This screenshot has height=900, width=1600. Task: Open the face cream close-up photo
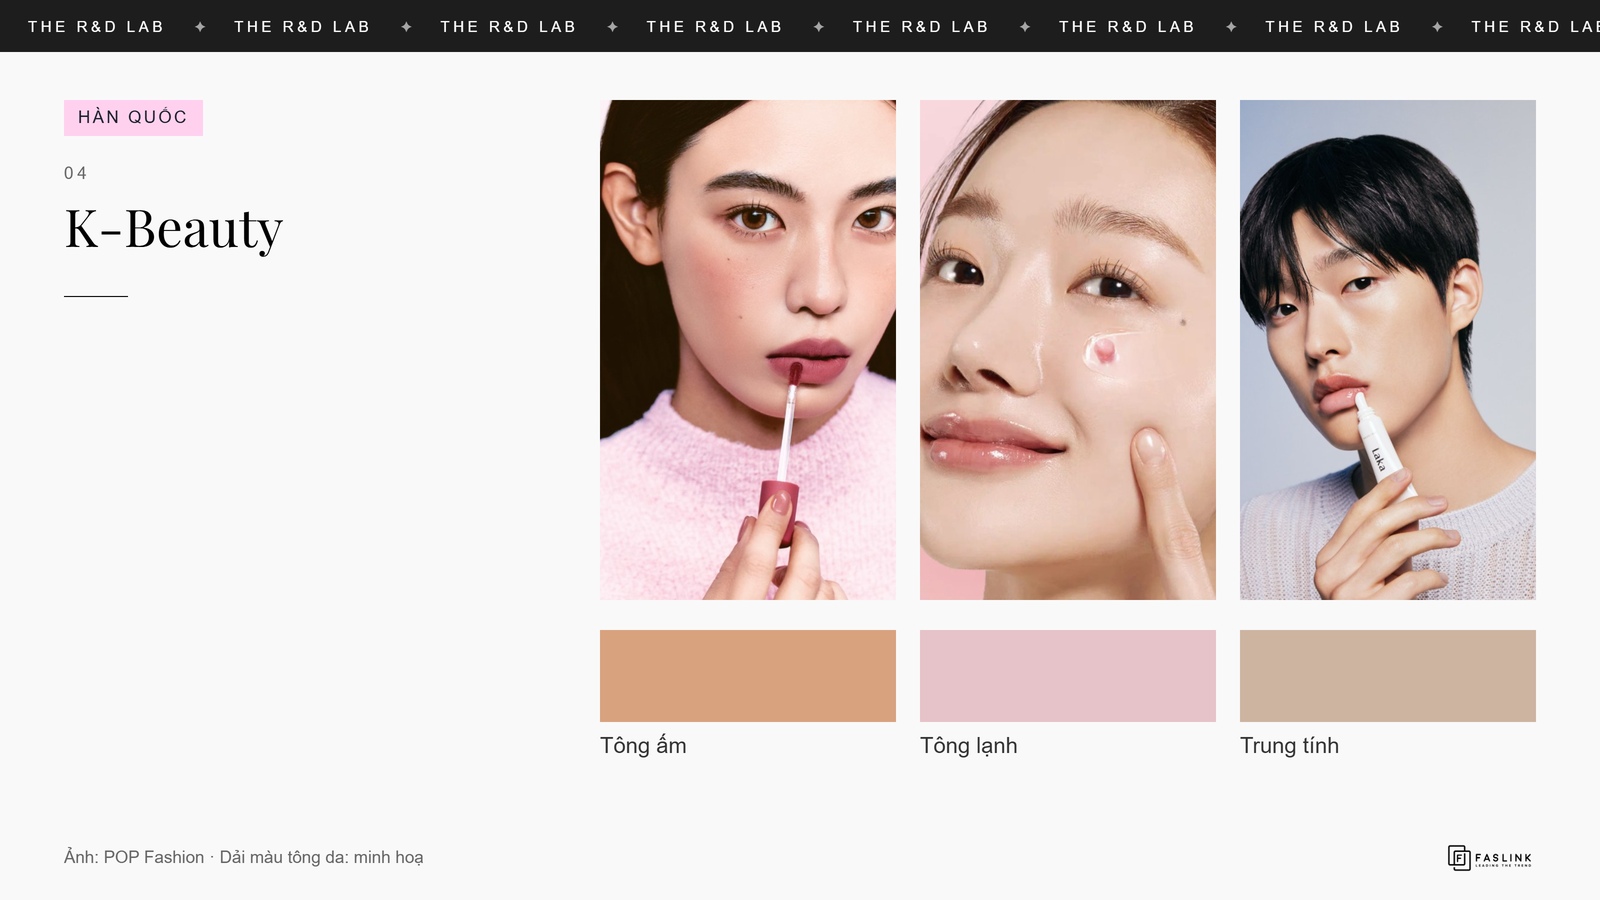[x=1068, y=350]
